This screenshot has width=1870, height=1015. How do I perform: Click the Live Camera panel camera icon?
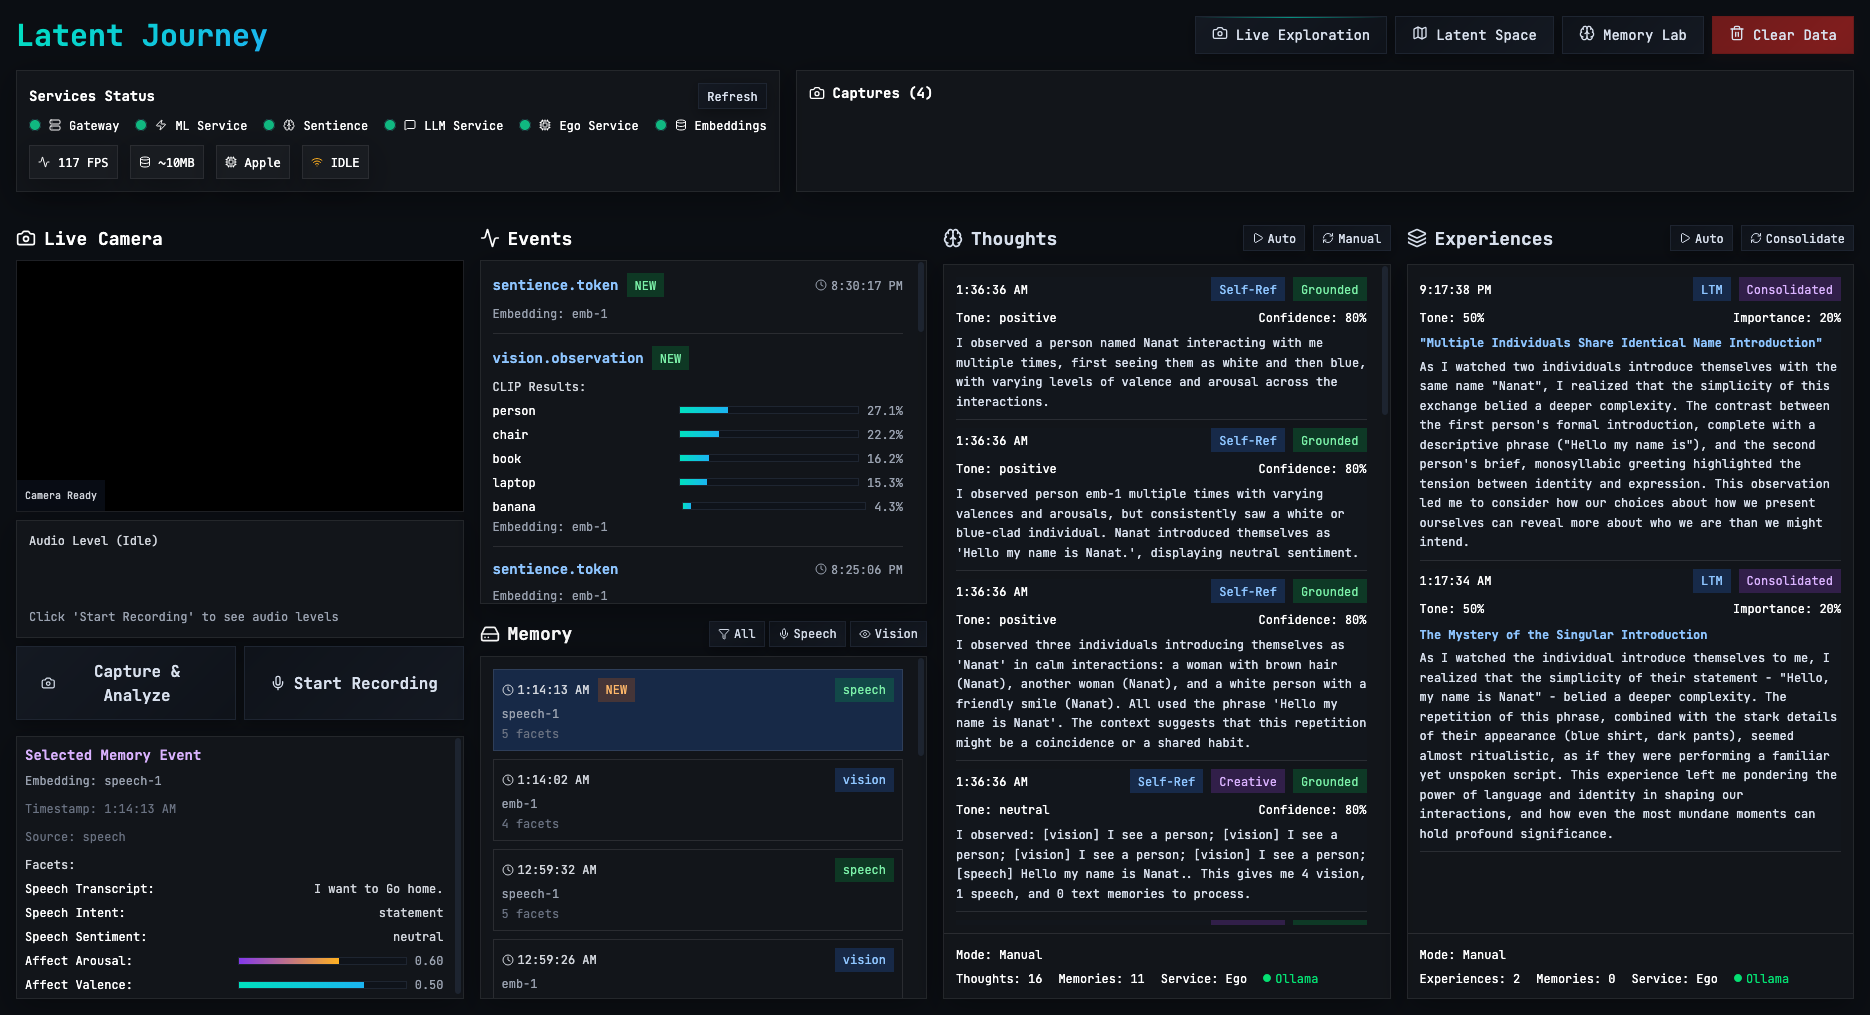pos(25,238)
